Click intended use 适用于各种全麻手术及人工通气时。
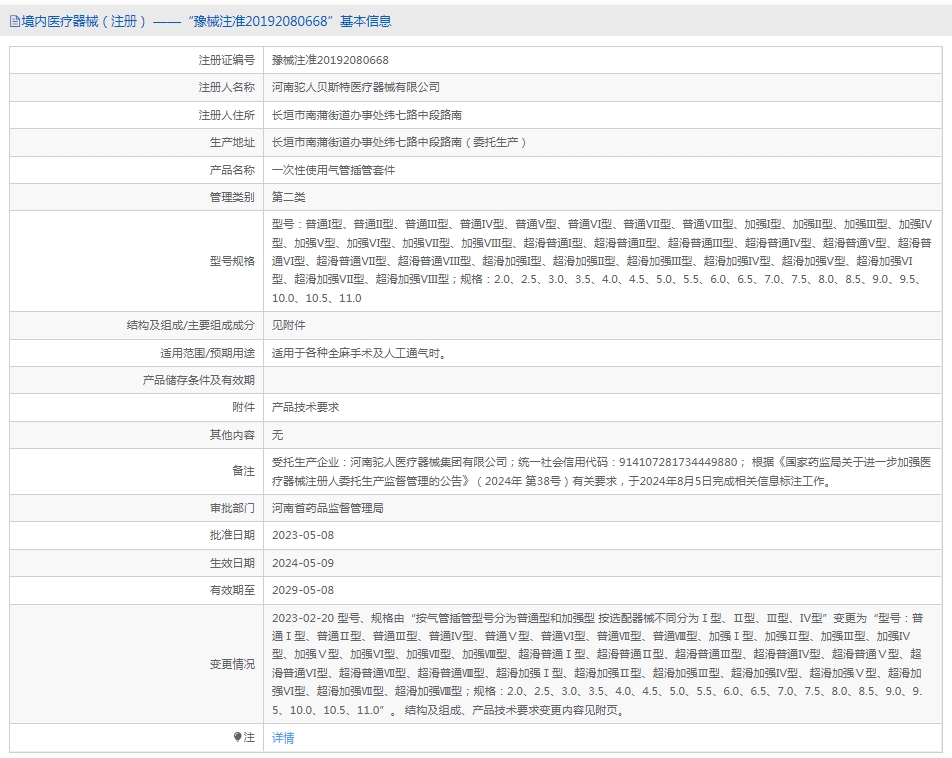 [361, 353]
